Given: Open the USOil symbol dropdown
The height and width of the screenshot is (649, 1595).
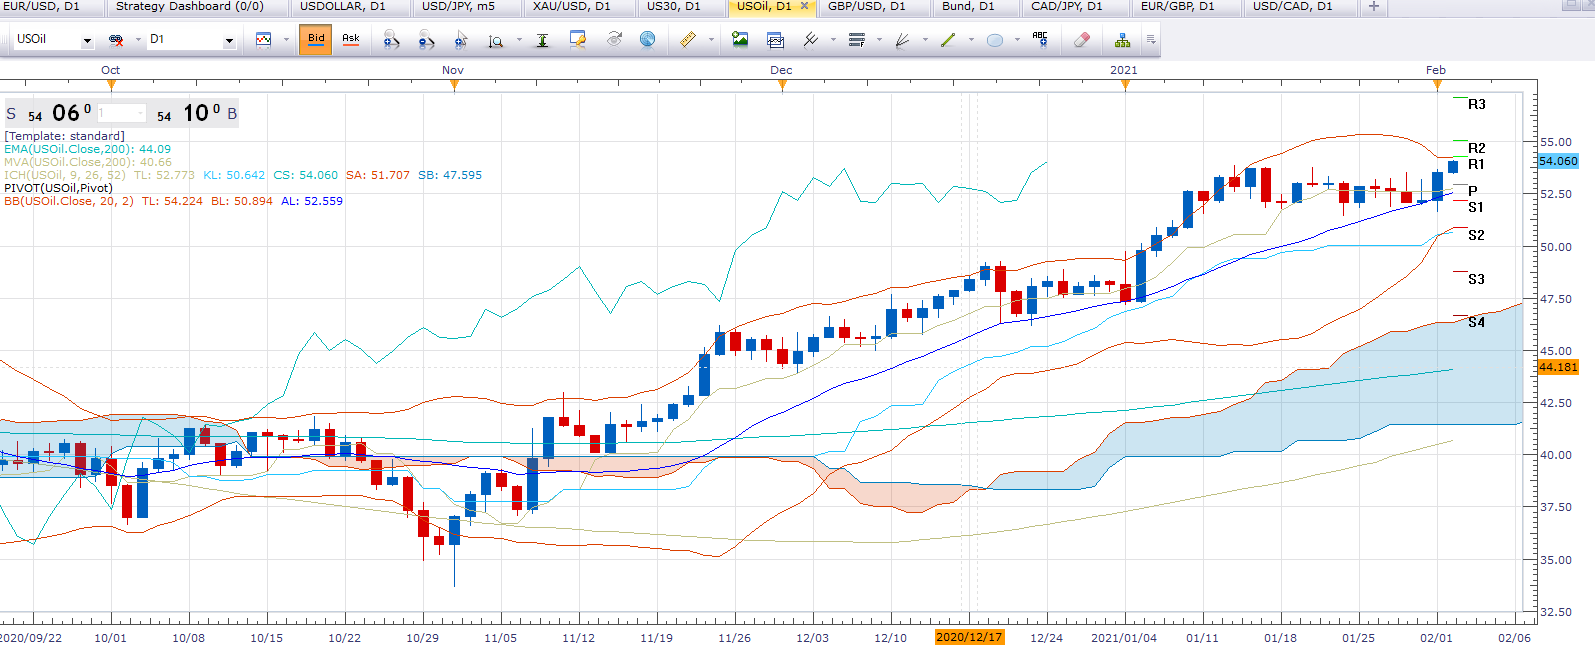Looking at the screenshot, I should pos(87,41).
